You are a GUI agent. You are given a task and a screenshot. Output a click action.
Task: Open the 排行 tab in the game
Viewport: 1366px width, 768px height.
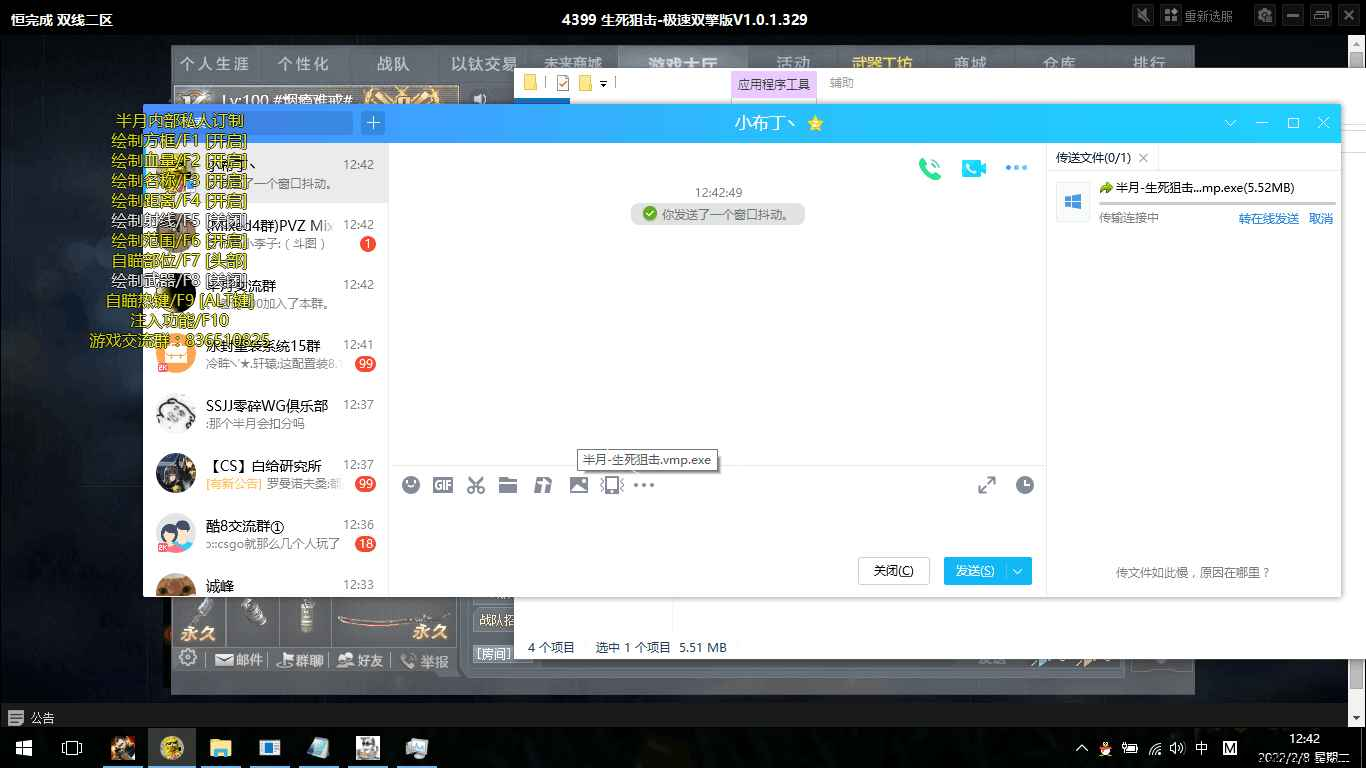tap(1150, 63)
